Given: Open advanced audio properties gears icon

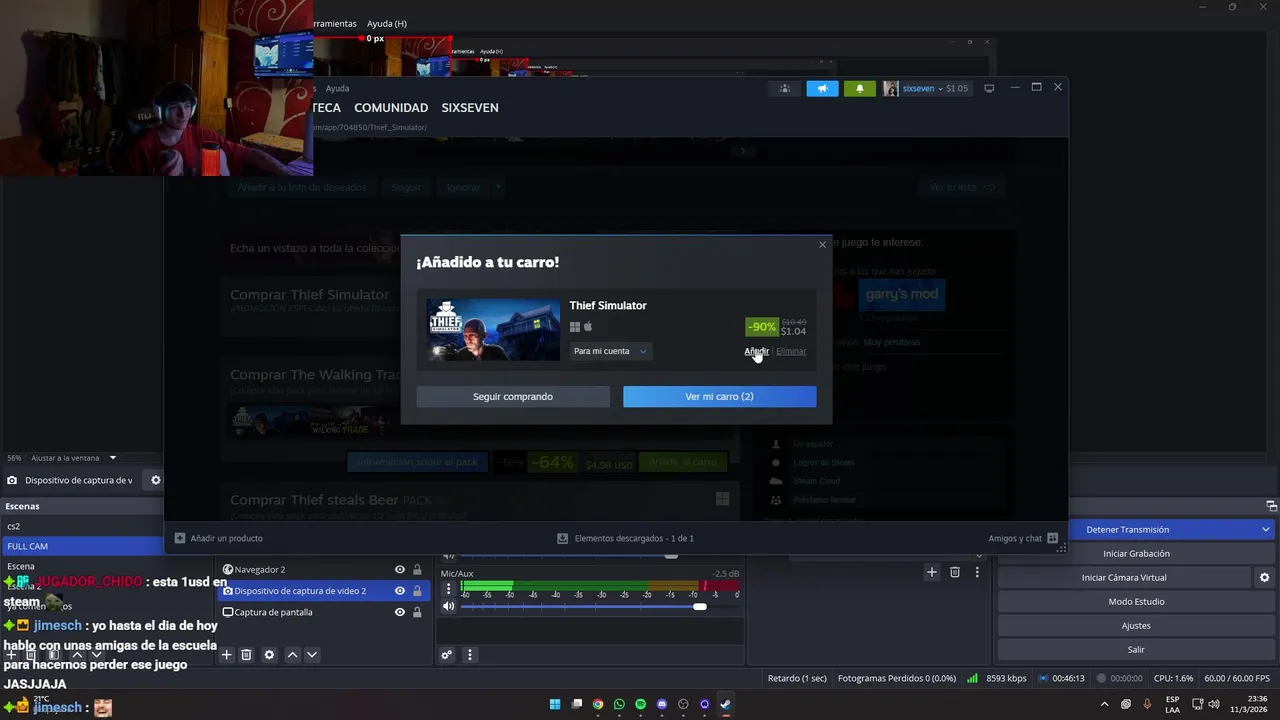Looking at the screenshot, I should 447,655.
